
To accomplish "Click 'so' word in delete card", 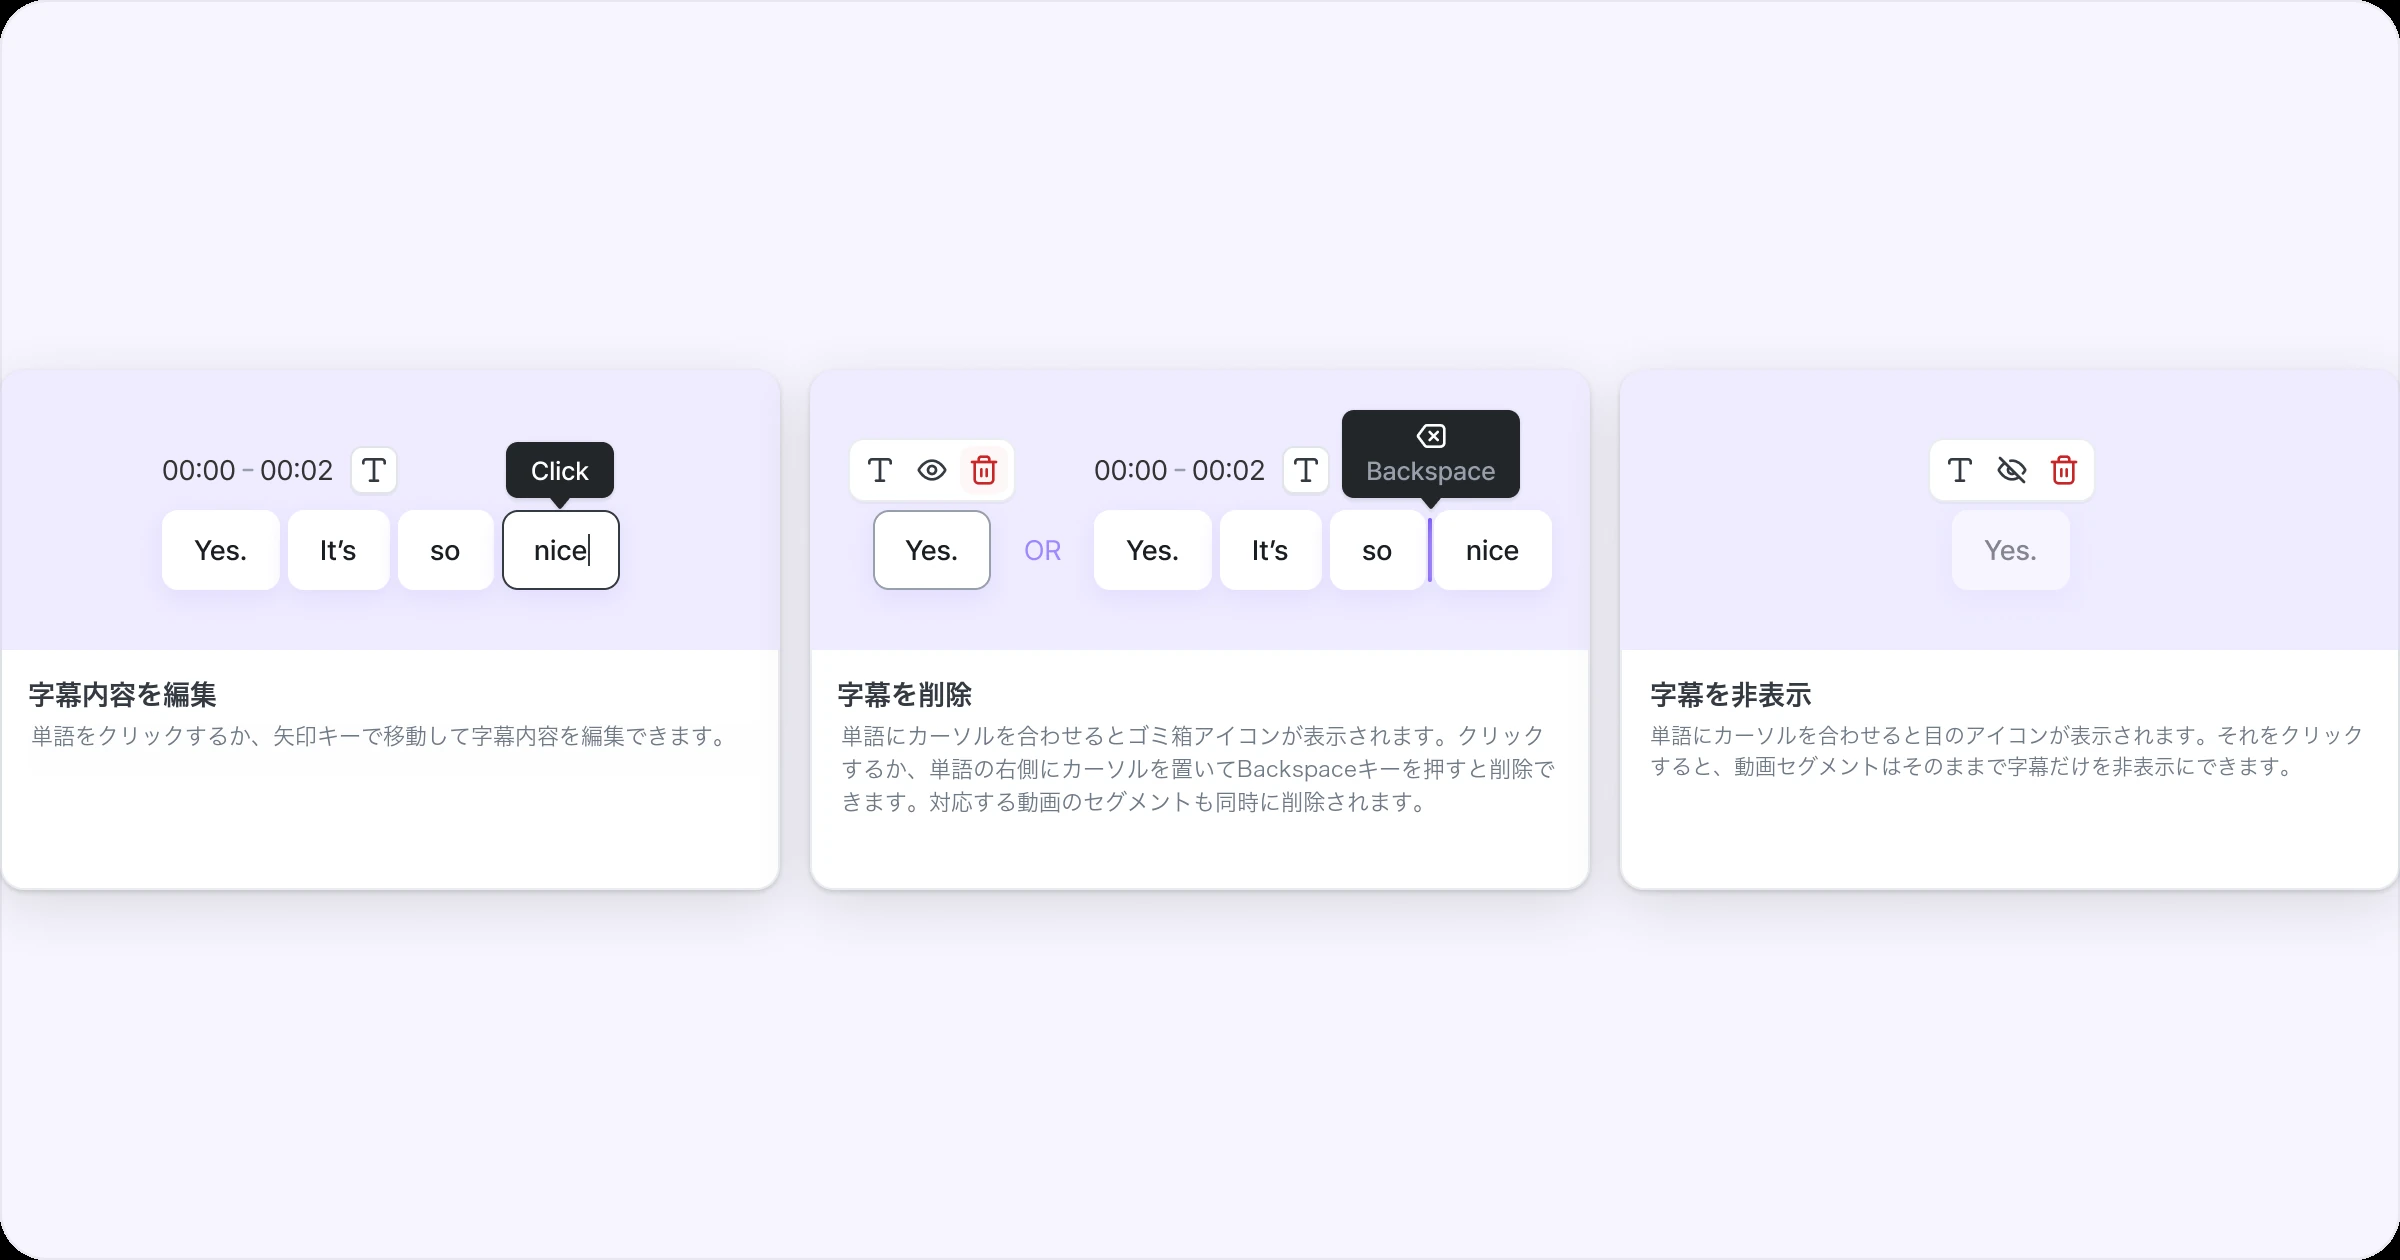I will click(1377, 550).
